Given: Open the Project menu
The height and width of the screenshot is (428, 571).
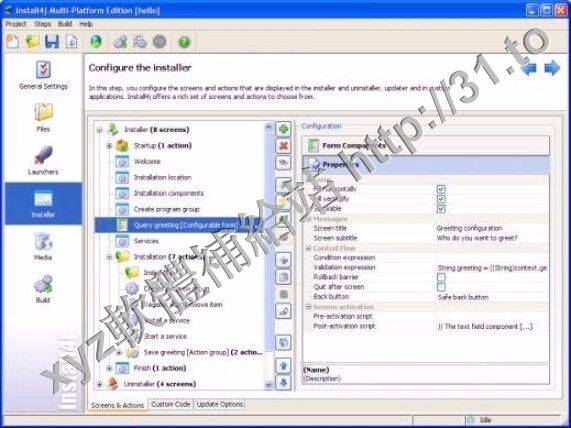Looking at the screenshot, I should tap(16, 24).
